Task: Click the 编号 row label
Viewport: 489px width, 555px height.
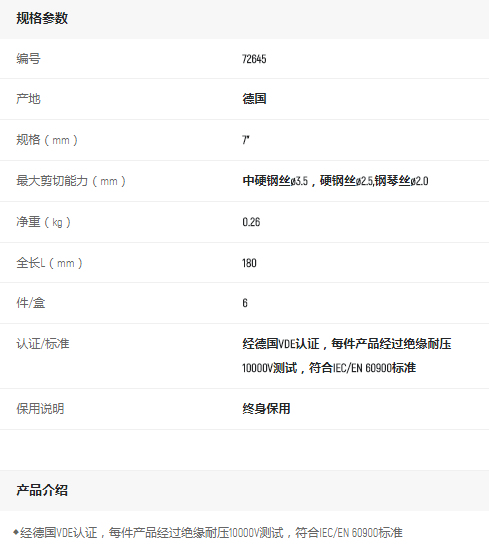Action: (x=28, y=59)
